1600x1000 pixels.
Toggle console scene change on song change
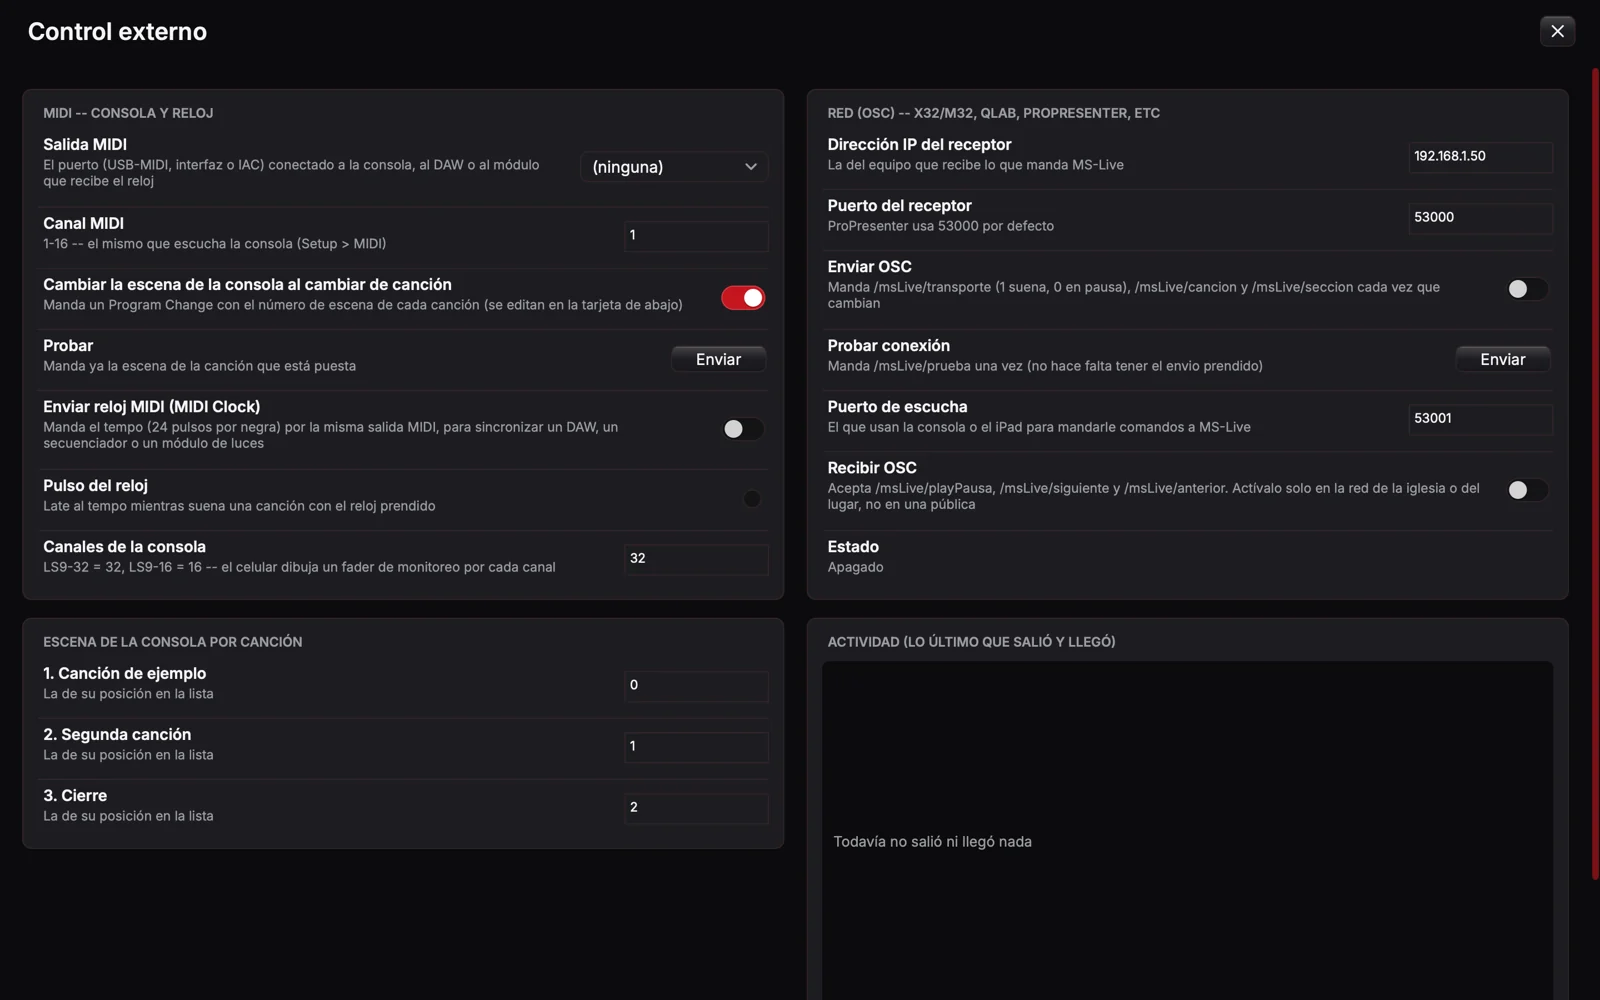click(743, 297)
